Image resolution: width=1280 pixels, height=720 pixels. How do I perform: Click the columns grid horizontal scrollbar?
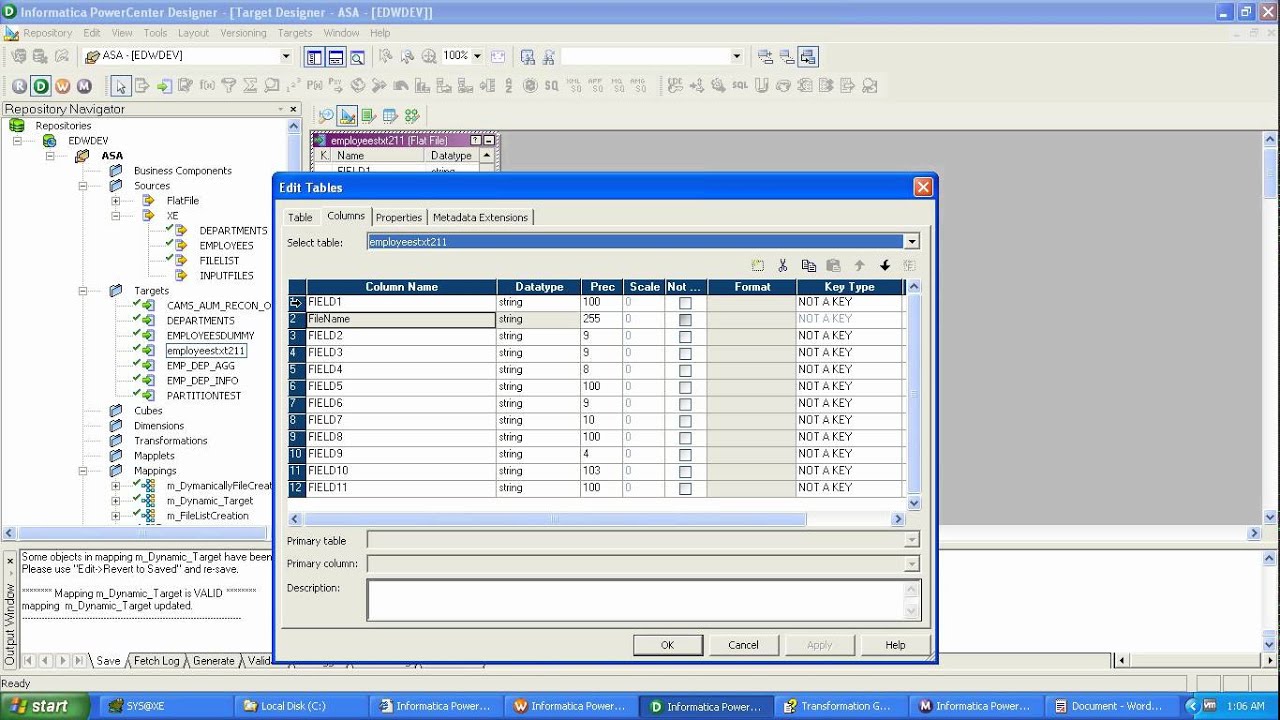pos(597,519)
